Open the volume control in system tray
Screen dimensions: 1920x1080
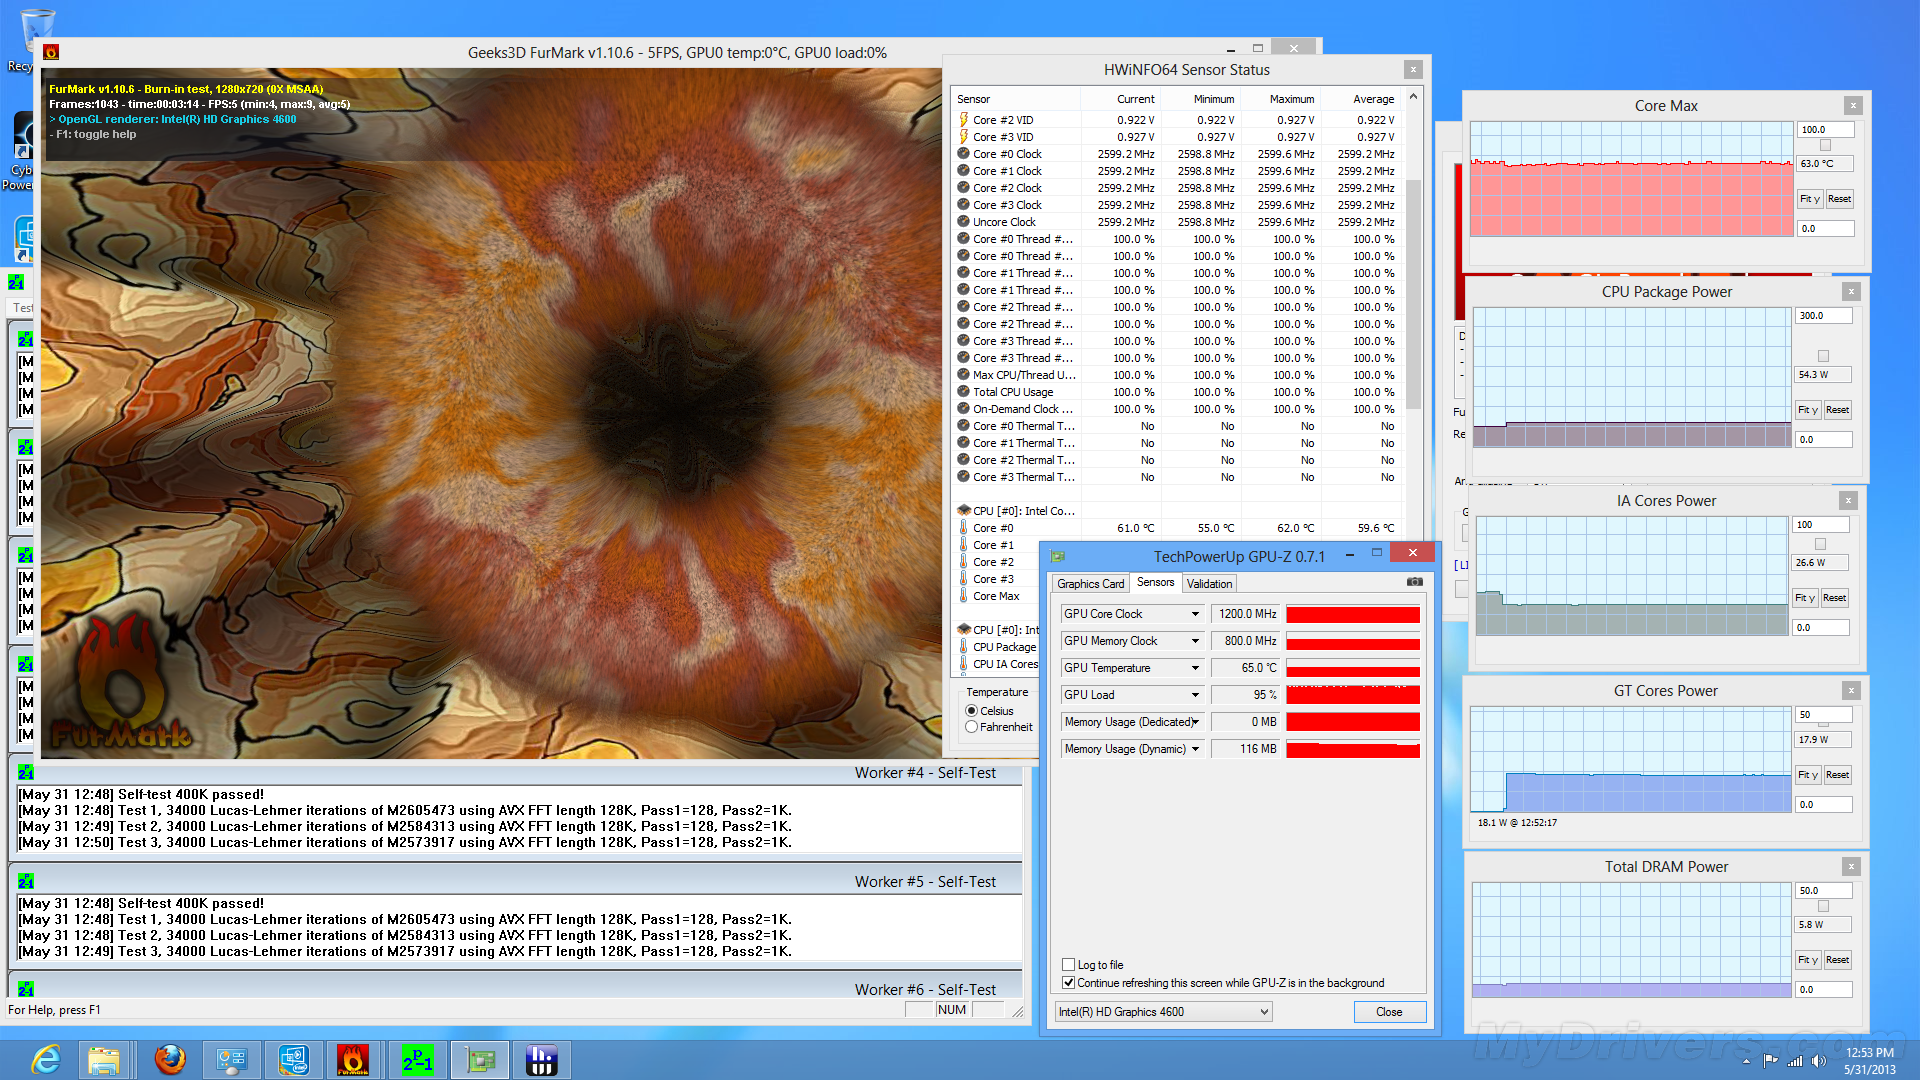coord(1818,1061)
